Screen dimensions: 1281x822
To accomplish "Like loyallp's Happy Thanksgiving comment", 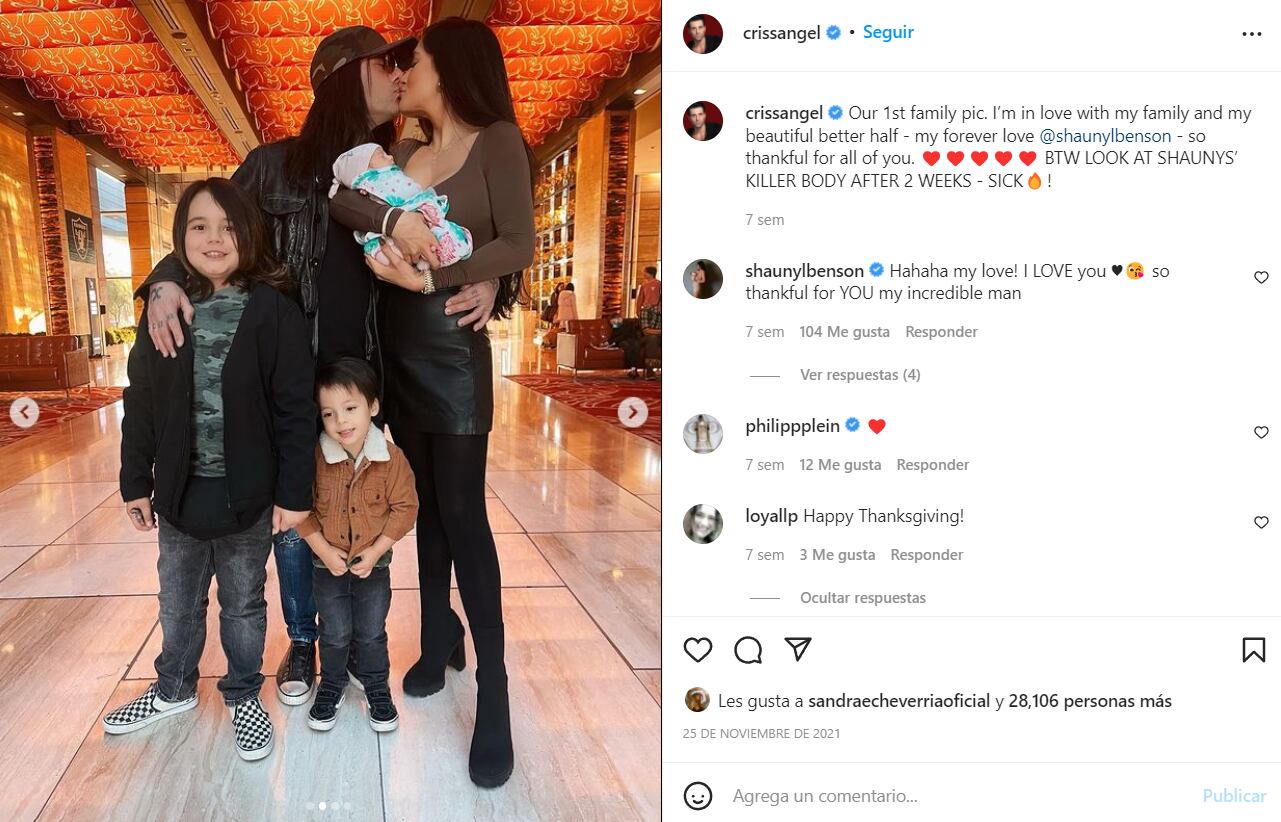I will [1261, 523].
